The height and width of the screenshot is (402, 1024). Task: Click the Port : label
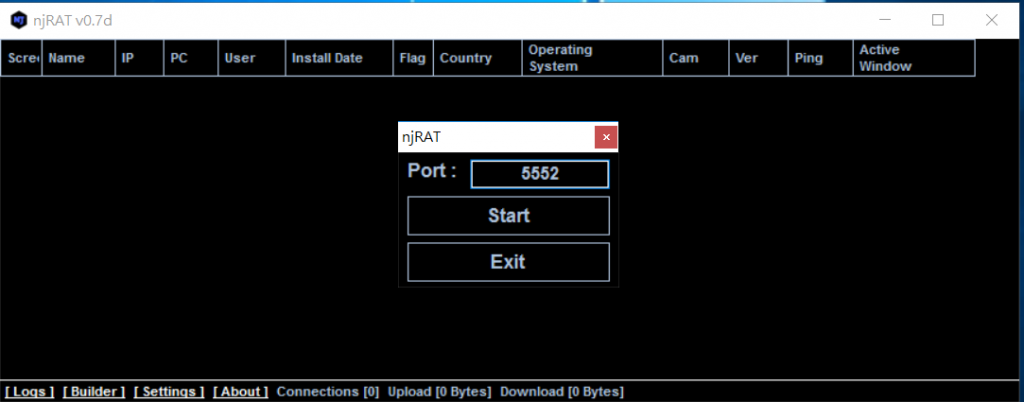point(432,171)
